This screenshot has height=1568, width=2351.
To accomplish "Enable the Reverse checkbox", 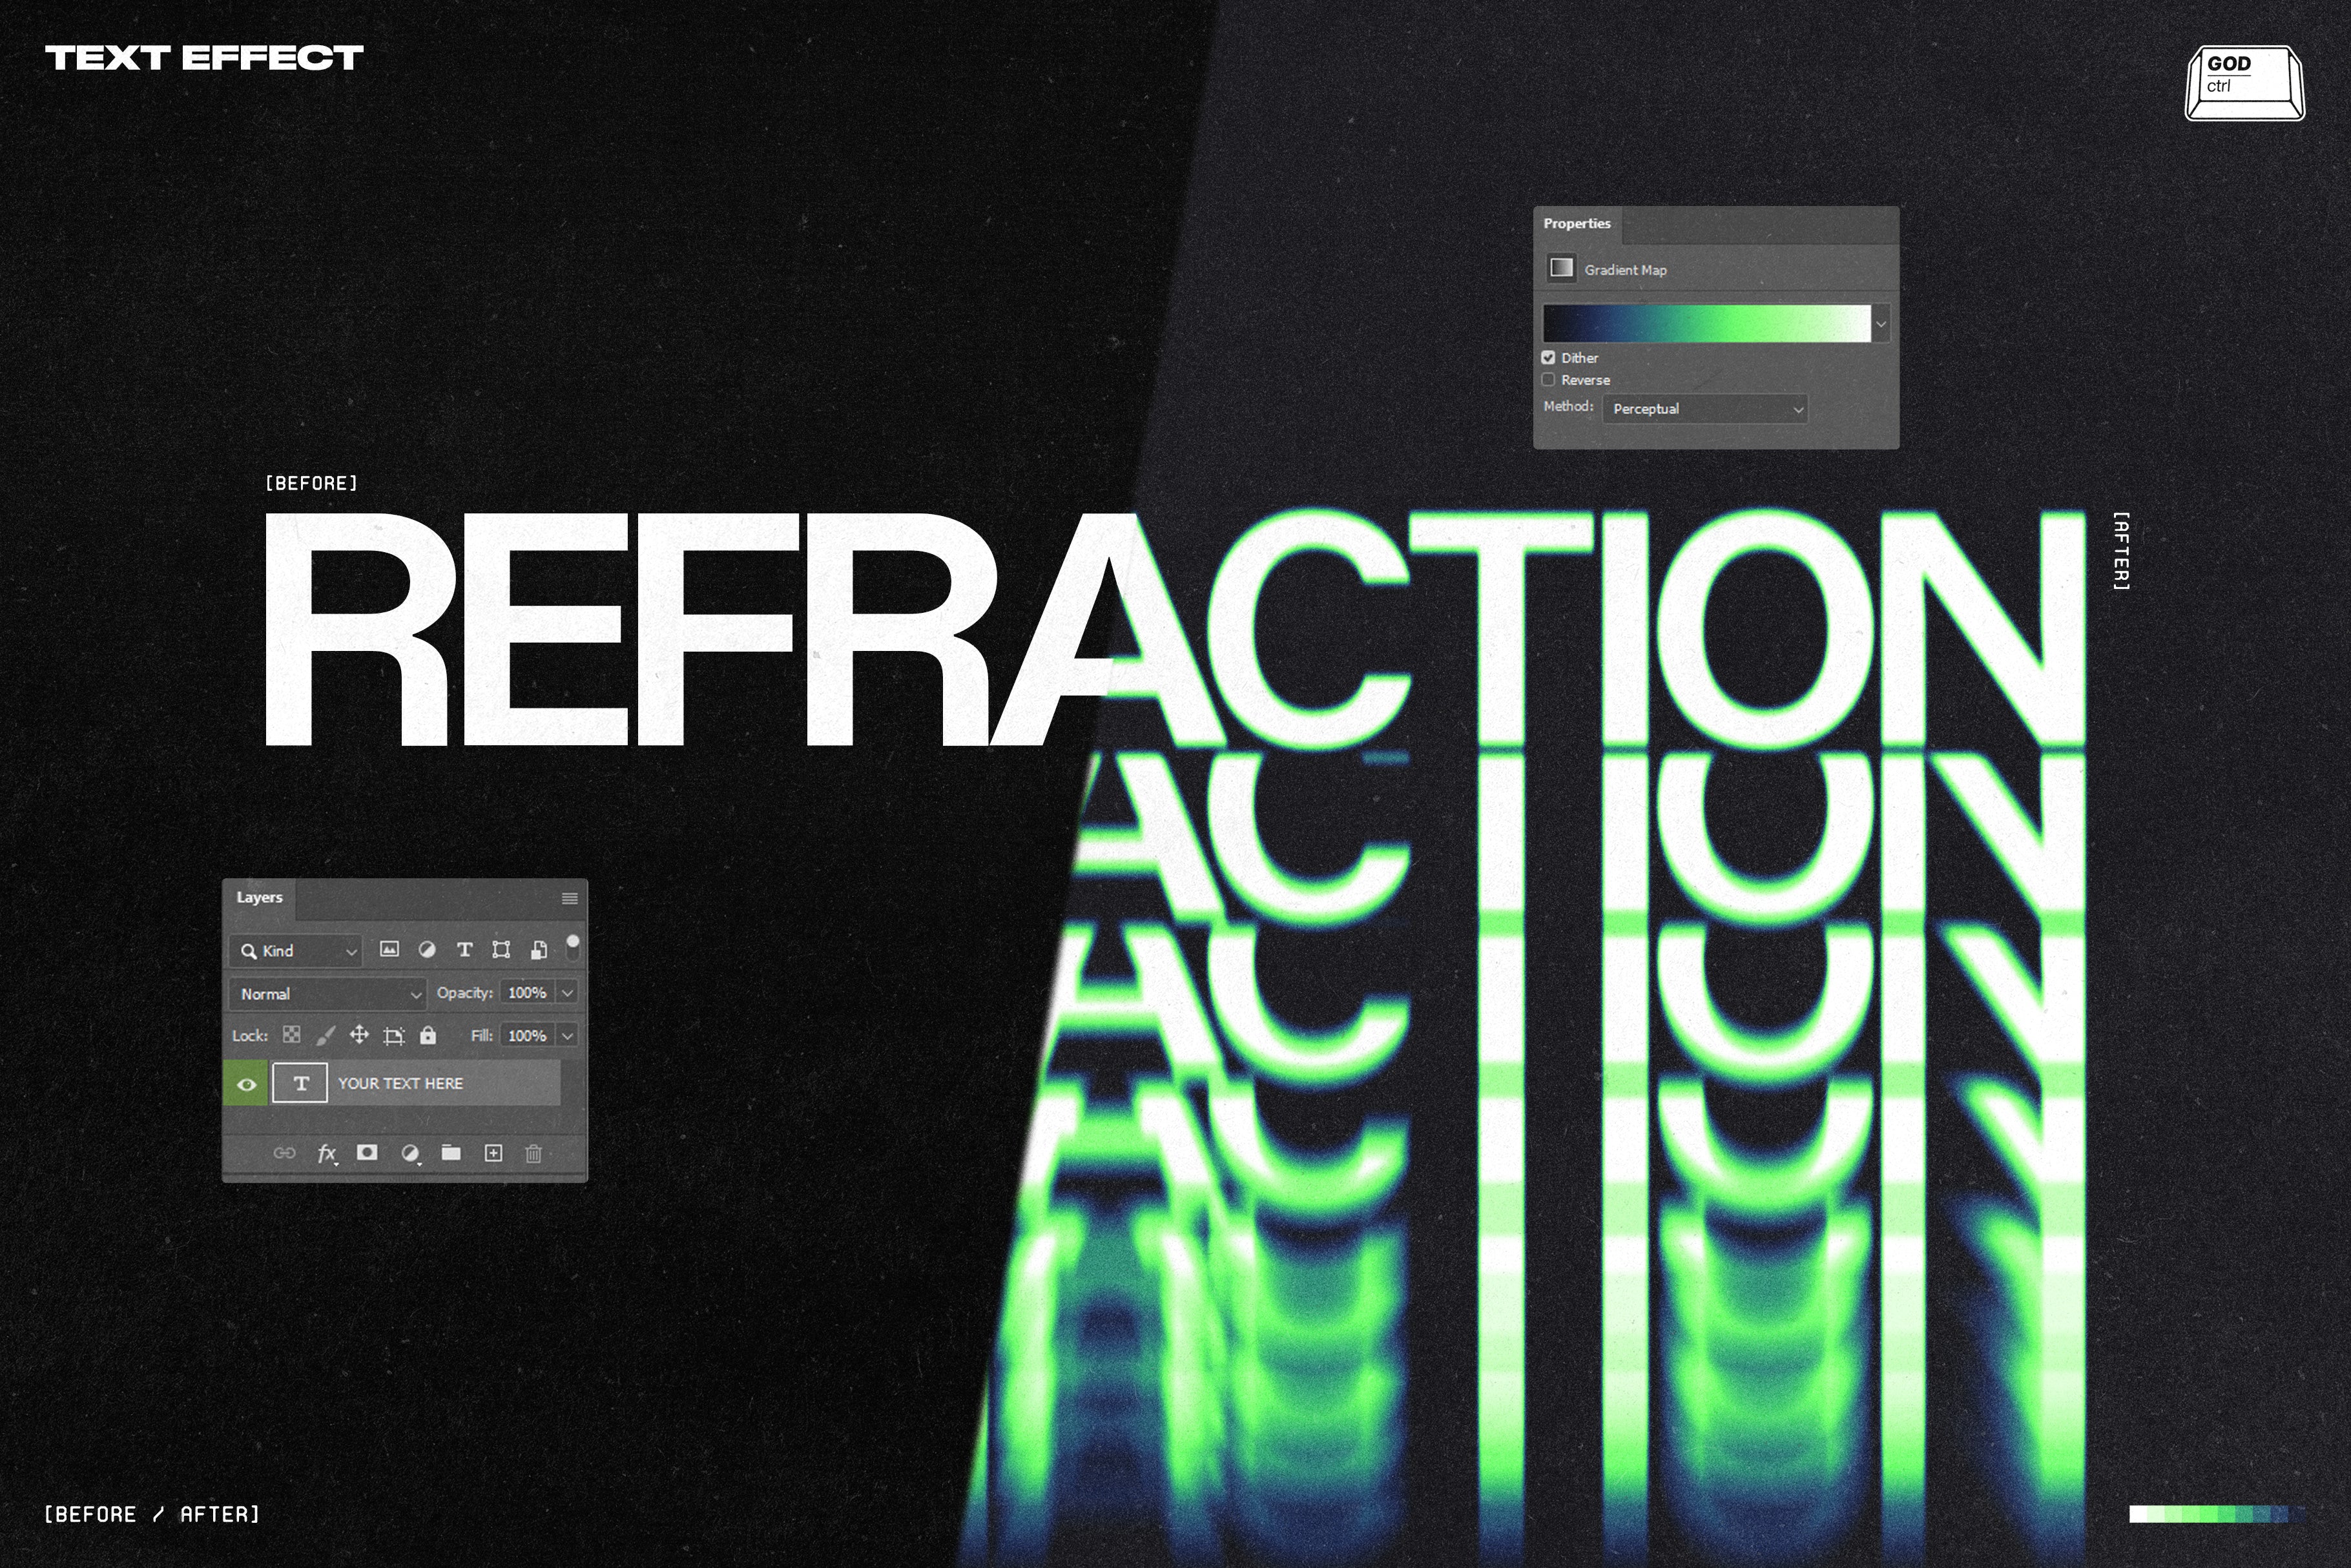I will coord(1548,380).
